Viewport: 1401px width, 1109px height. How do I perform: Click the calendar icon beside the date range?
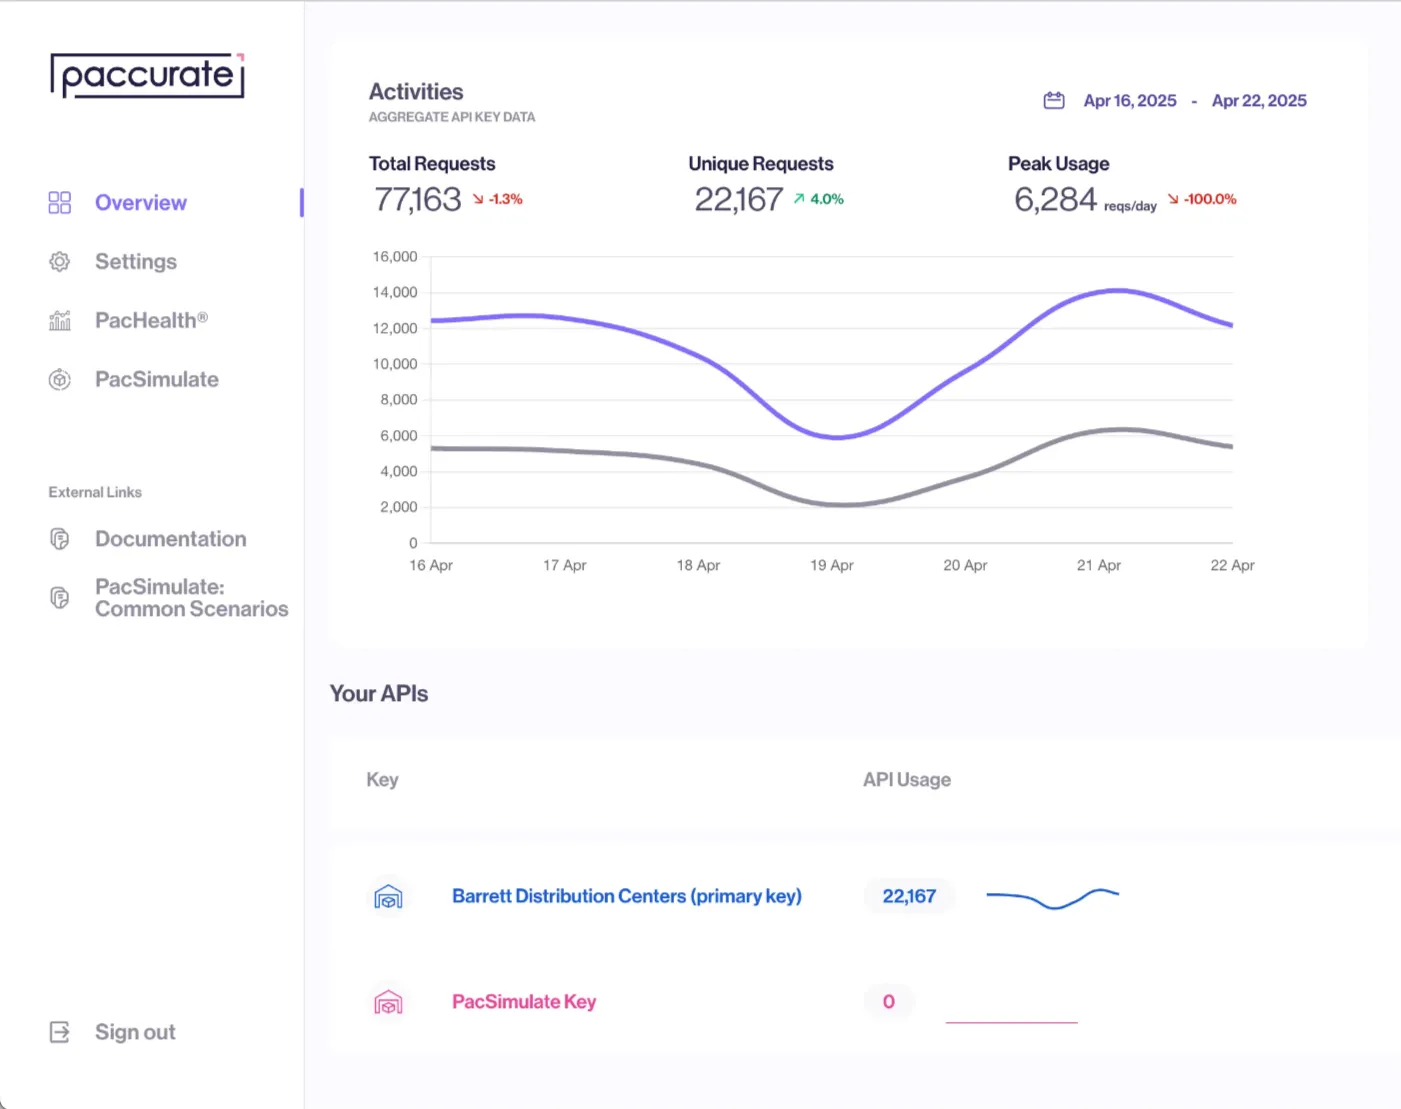[x=1054, y=100]
